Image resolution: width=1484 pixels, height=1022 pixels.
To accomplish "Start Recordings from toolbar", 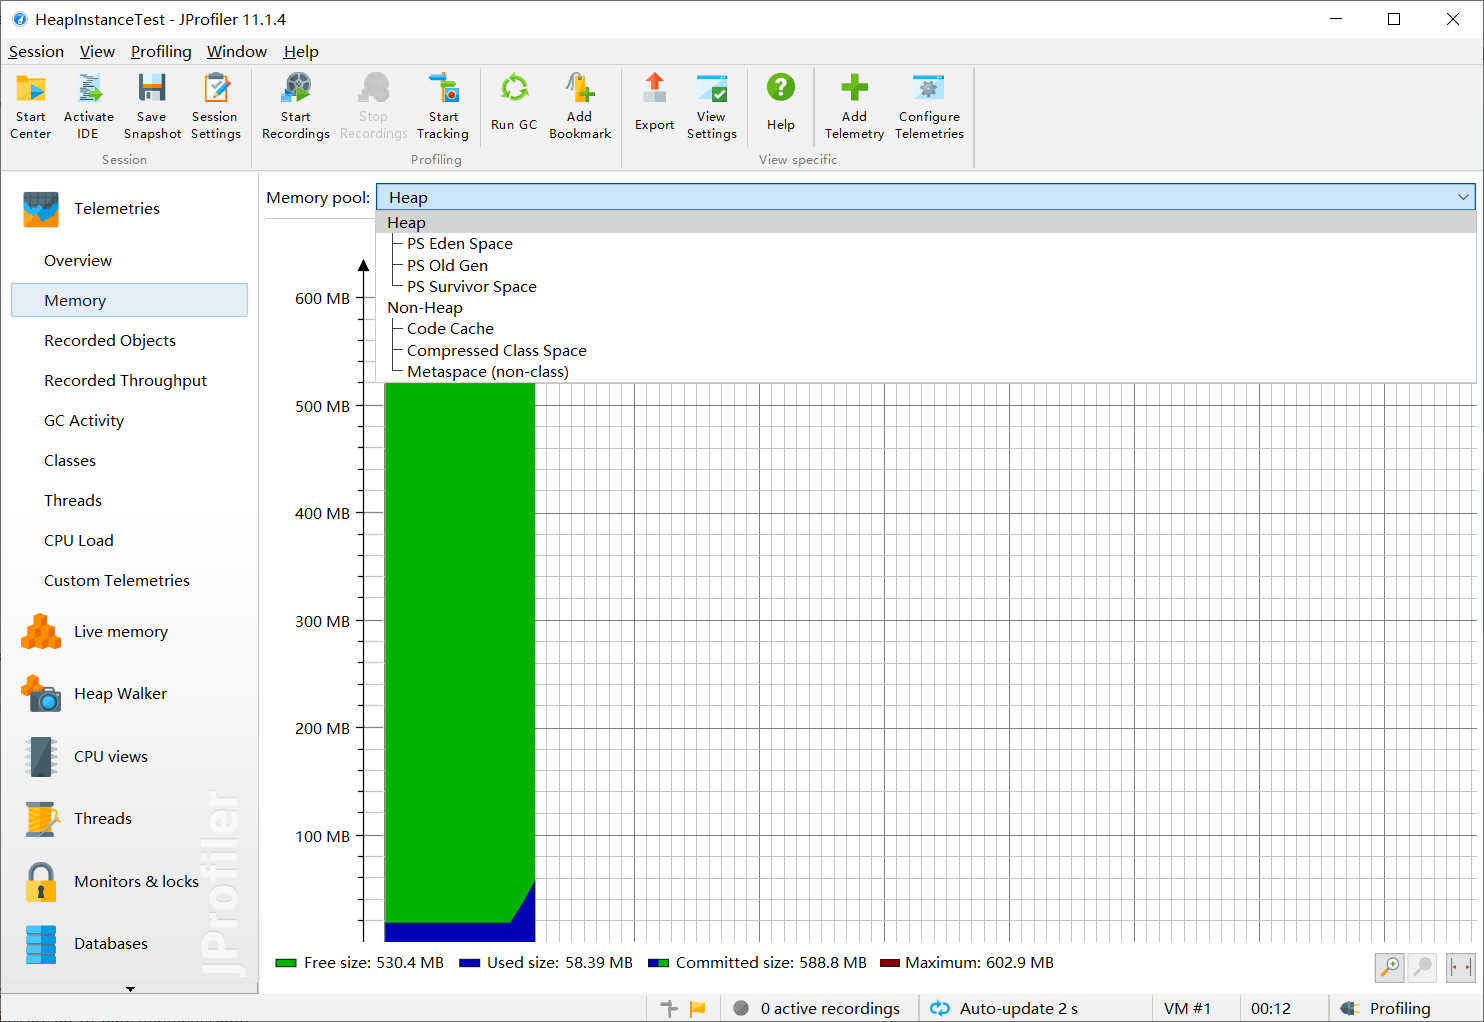I will [296, 106].
